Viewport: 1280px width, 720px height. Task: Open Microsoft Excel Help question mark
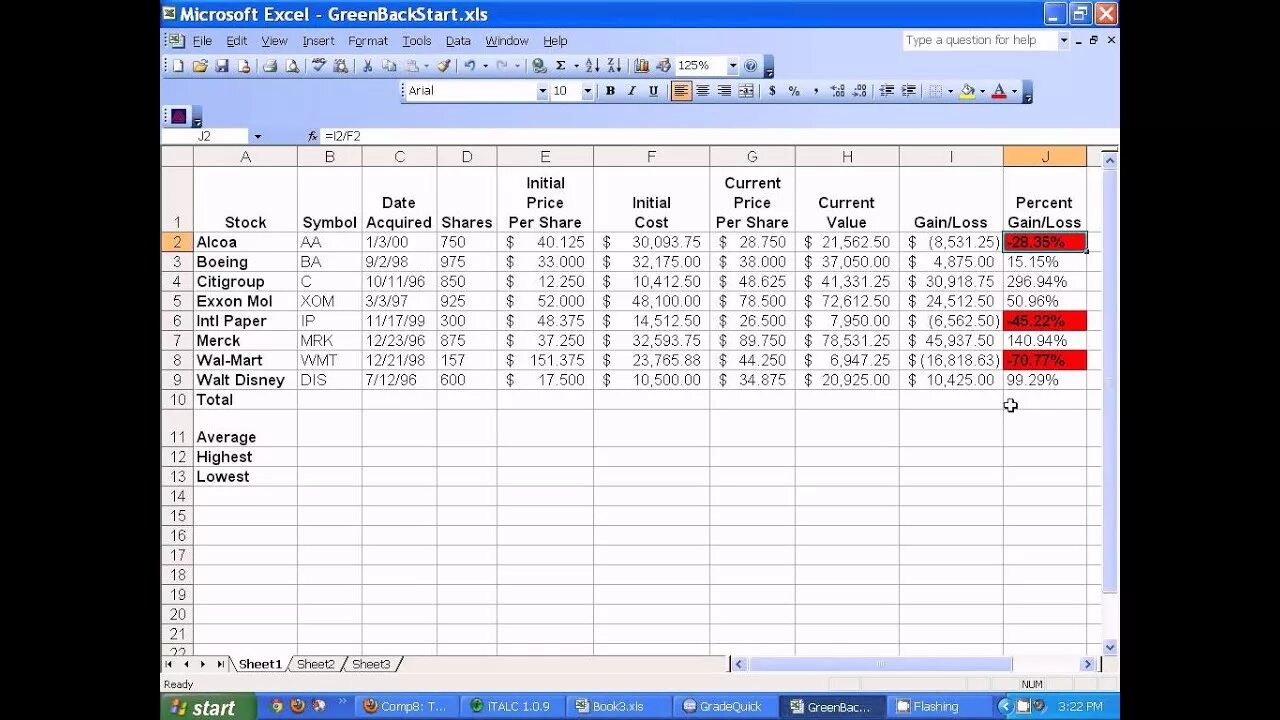751,66
